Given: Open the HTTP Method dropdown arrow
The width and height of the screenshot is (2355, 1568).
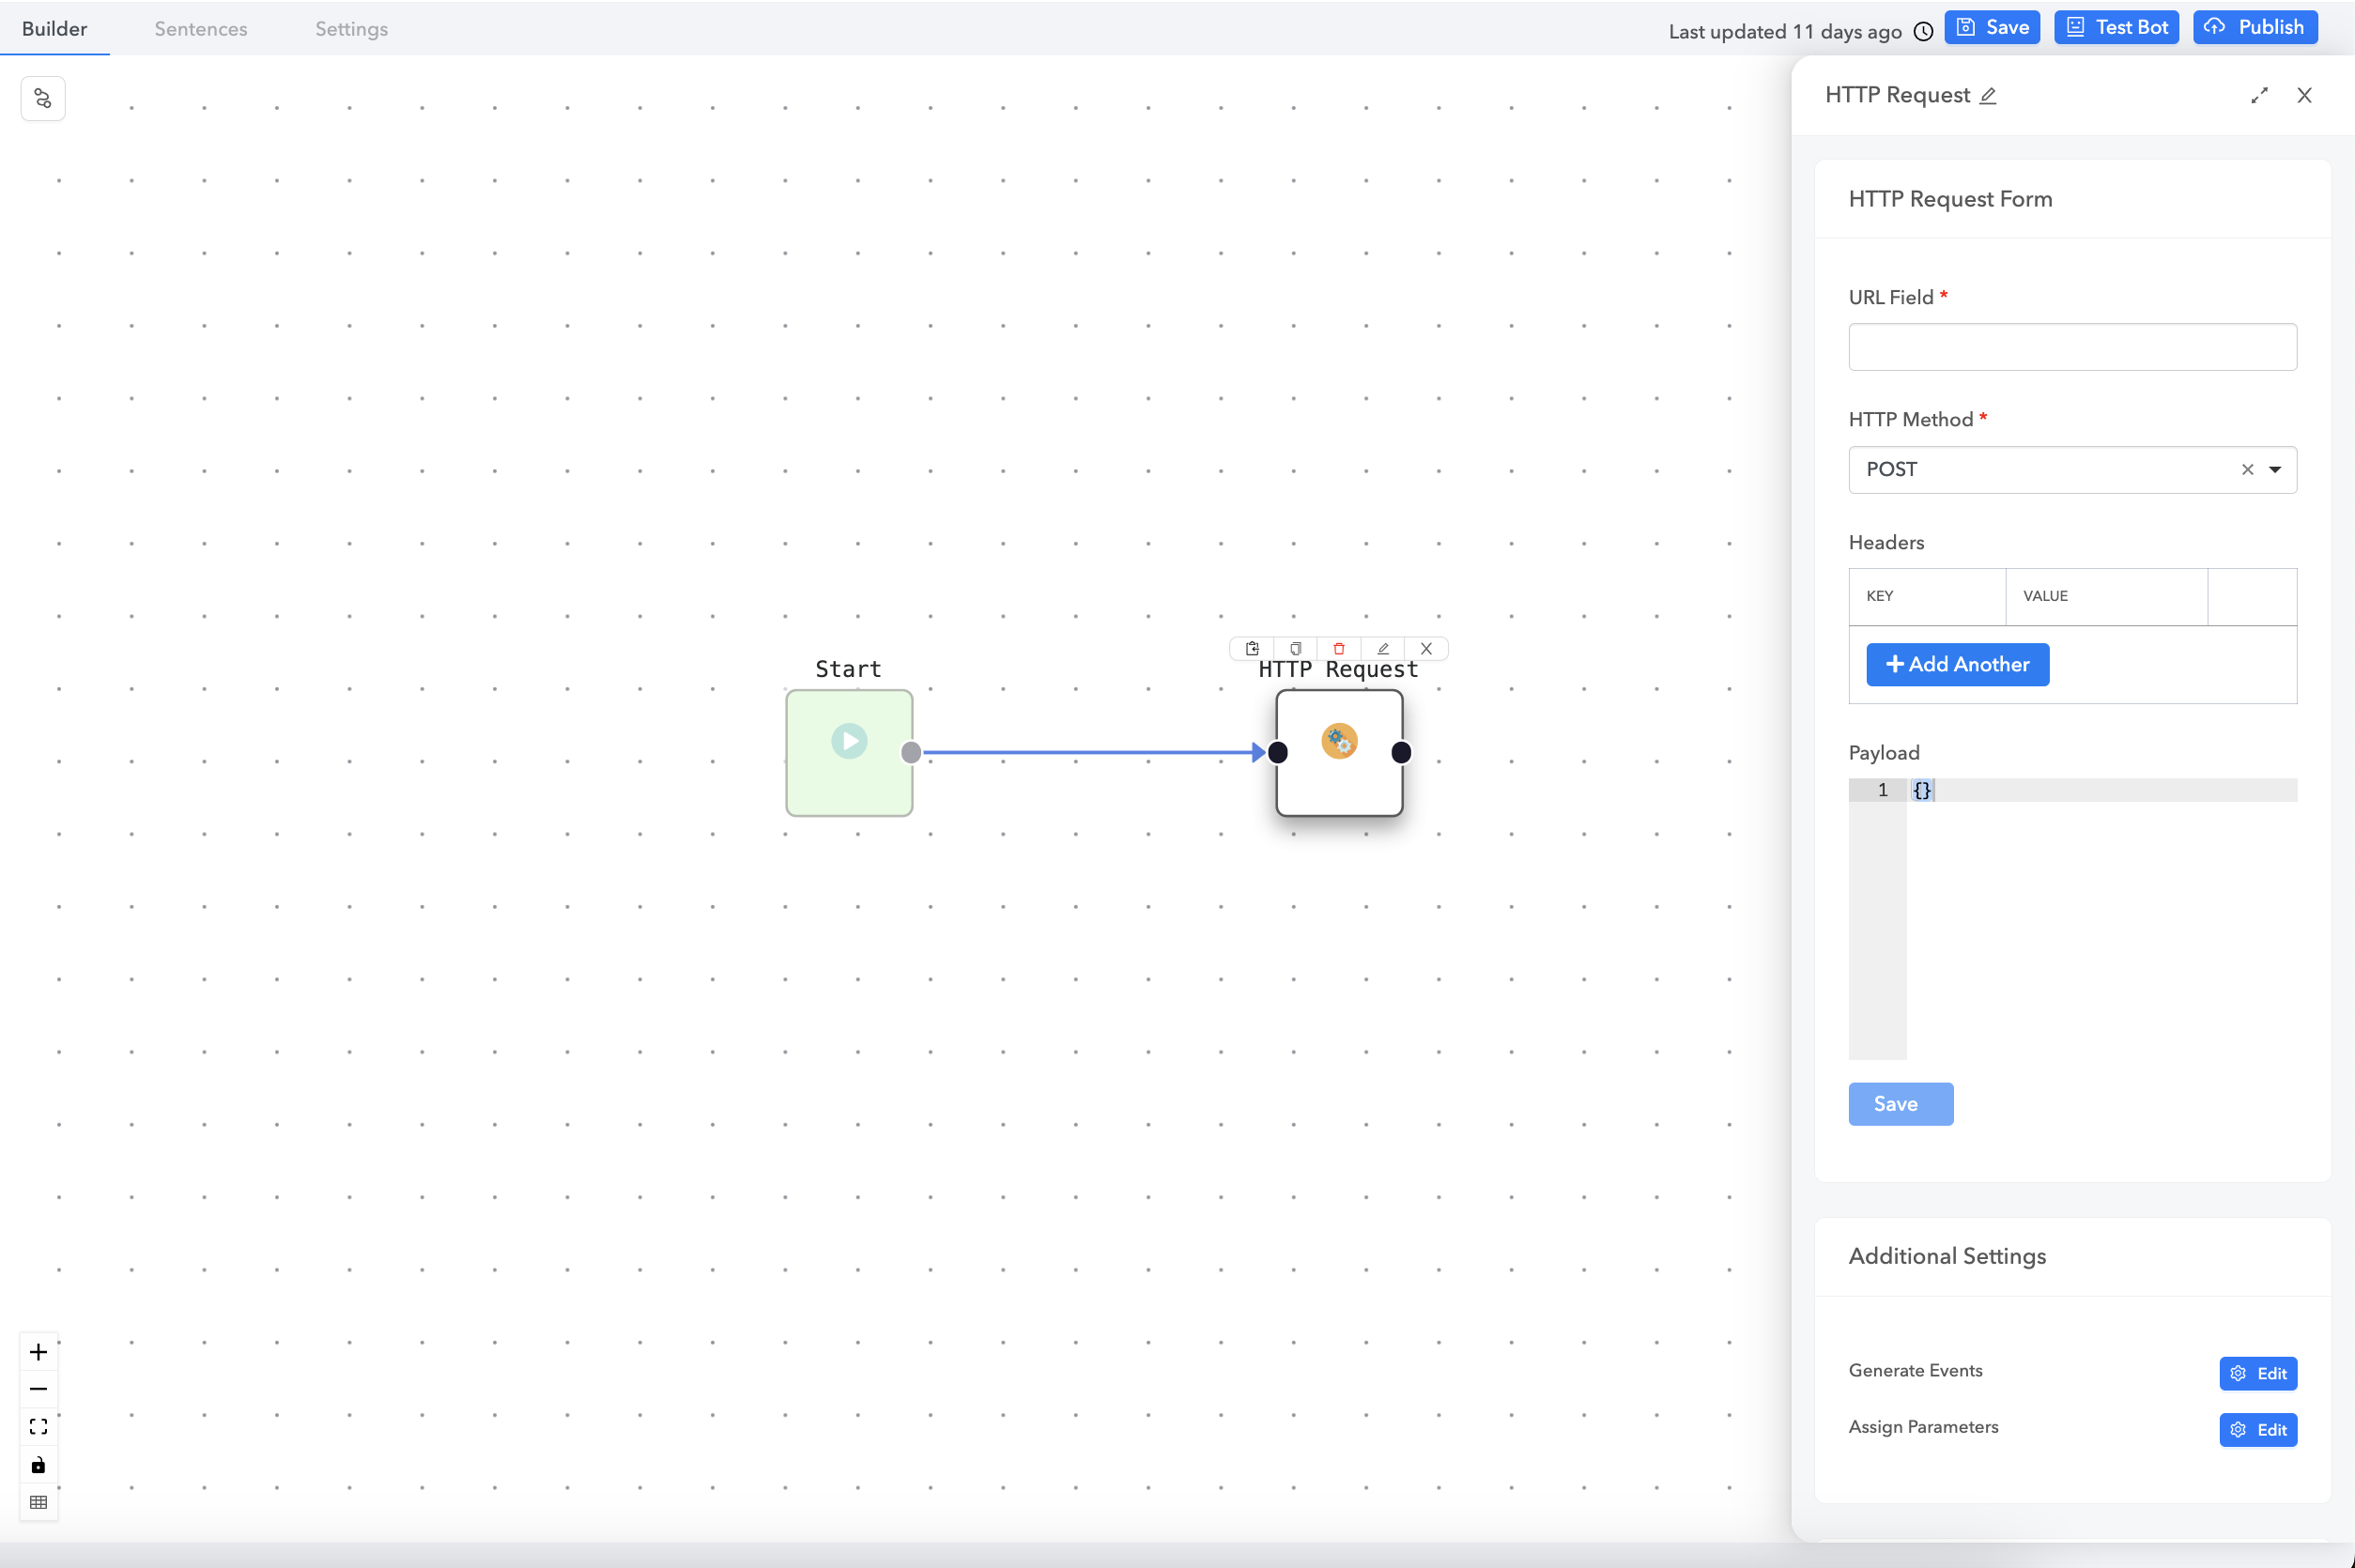Looking at the screenshot, I should [x=2275, y=470].
